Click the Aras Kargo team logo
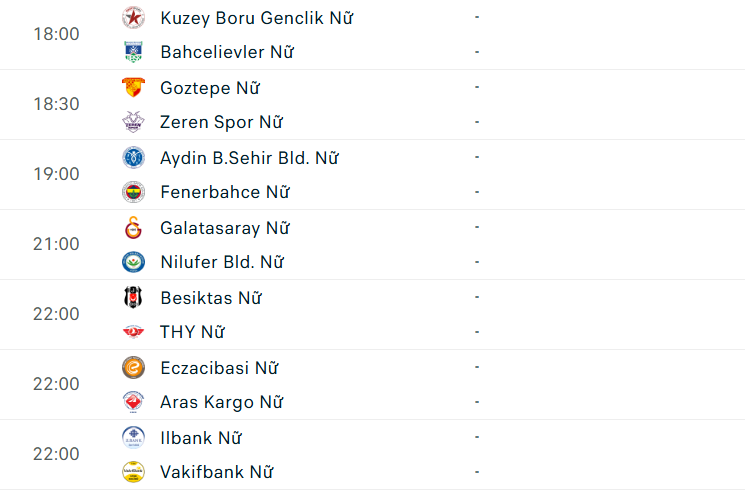The height and width of the screenshot is (491, 745). pyautogui.click(x=133, y=402)
